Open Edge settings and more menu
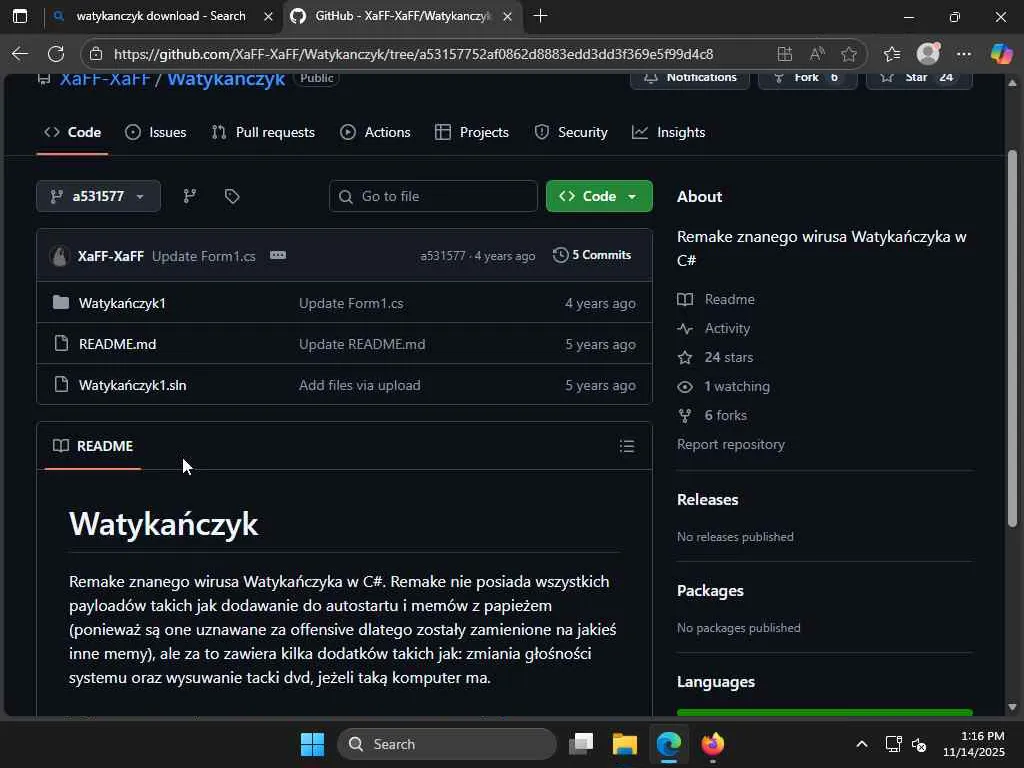Screen dimensions: 1024x768 [x=963, y=54]
